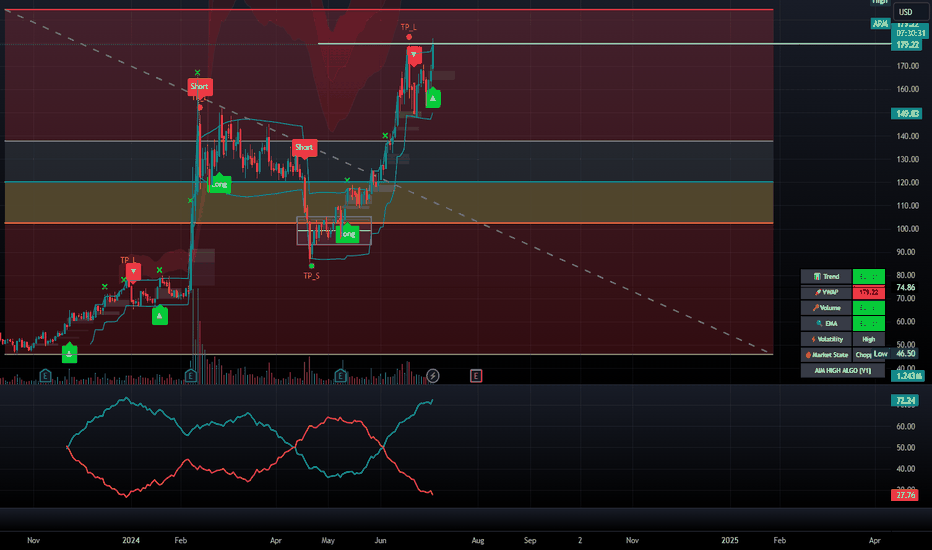932x550 pixels.
Task: Click the 140.00 price scale label
Action: [908, 136]
